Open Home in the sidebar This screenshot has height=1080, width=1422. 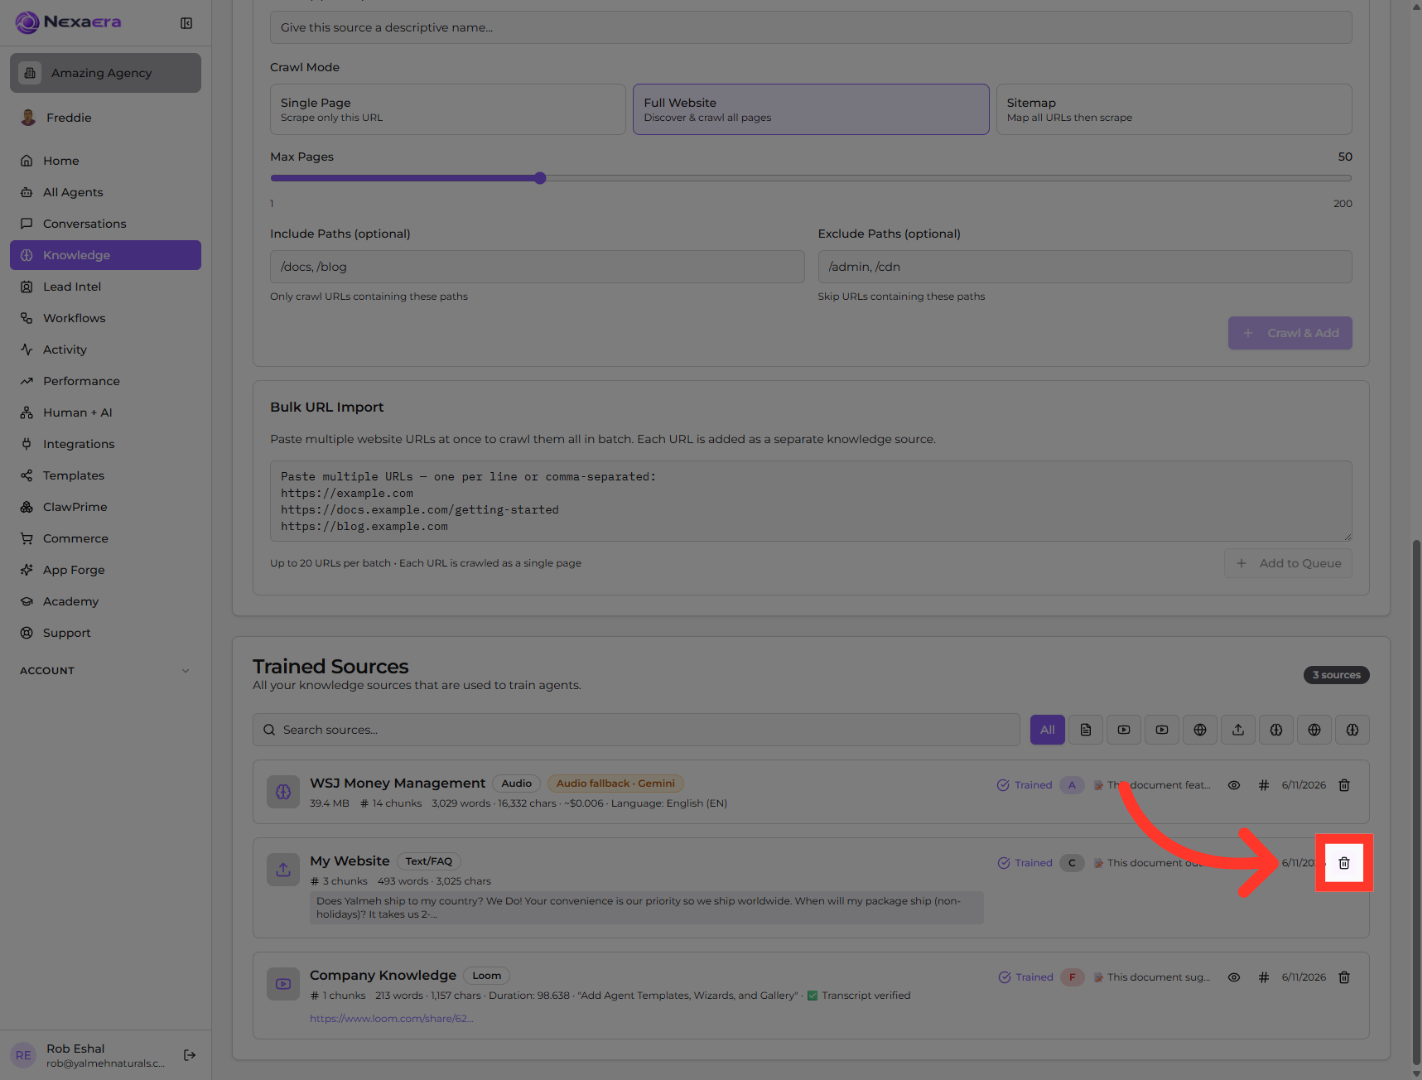[x=105, y=161]
